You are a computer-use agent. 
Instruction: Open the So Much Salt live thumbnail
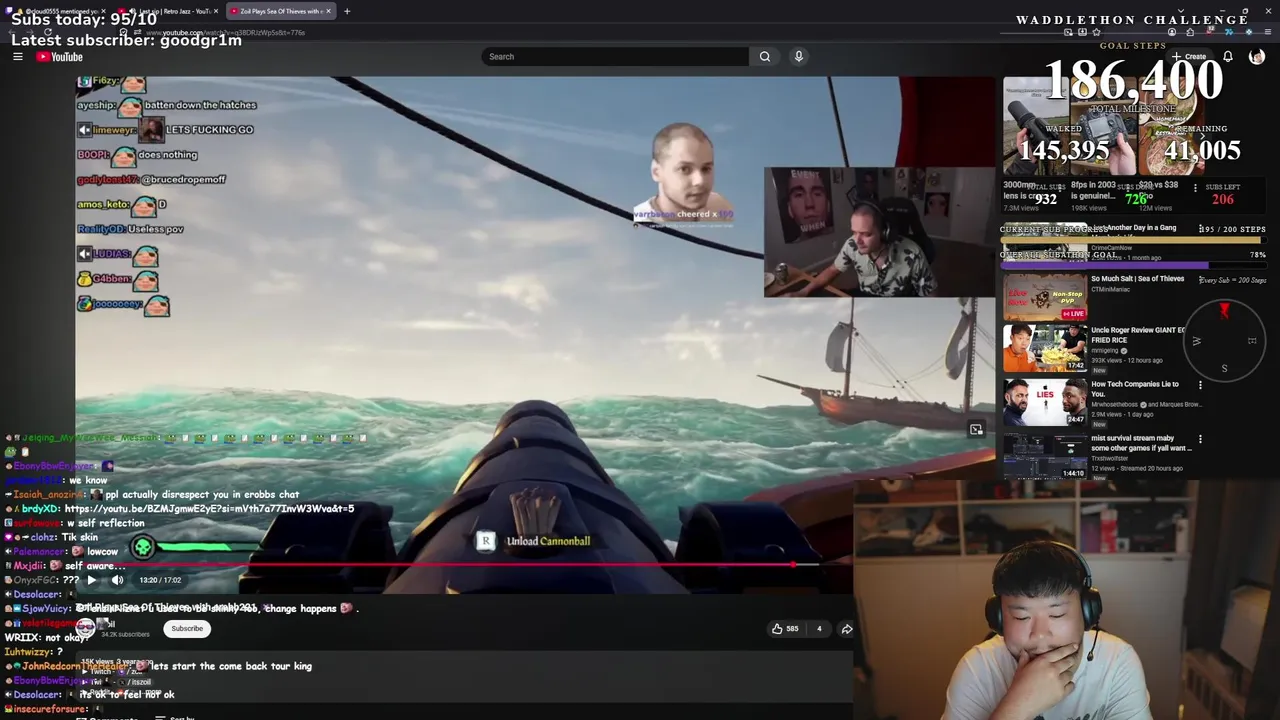click(1045, 297)
